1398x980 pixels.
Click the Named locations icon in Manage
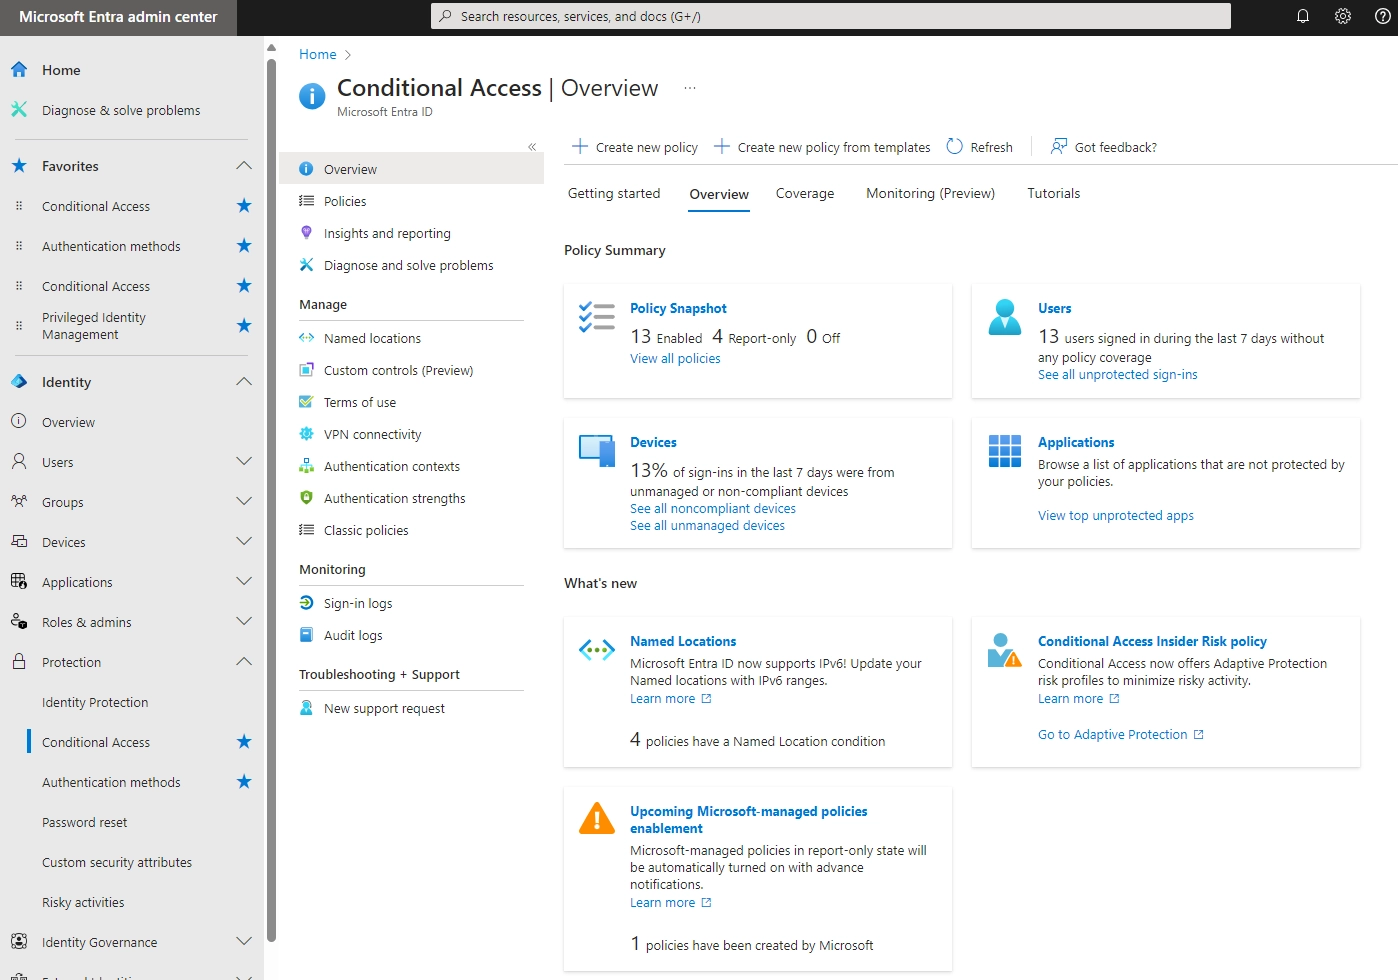(x=307, y=338)
